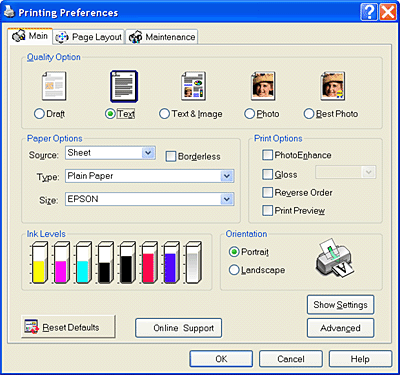Set orientation to Portrait
The height and width of the screenshot is (375, 400).
point(234,252)
